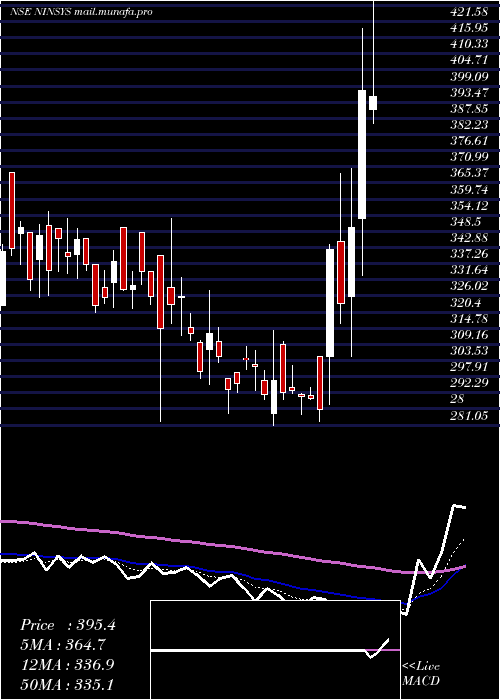Select the 393.47 price axis label
This screenshot has height=700, width=500.
[469, 93]
